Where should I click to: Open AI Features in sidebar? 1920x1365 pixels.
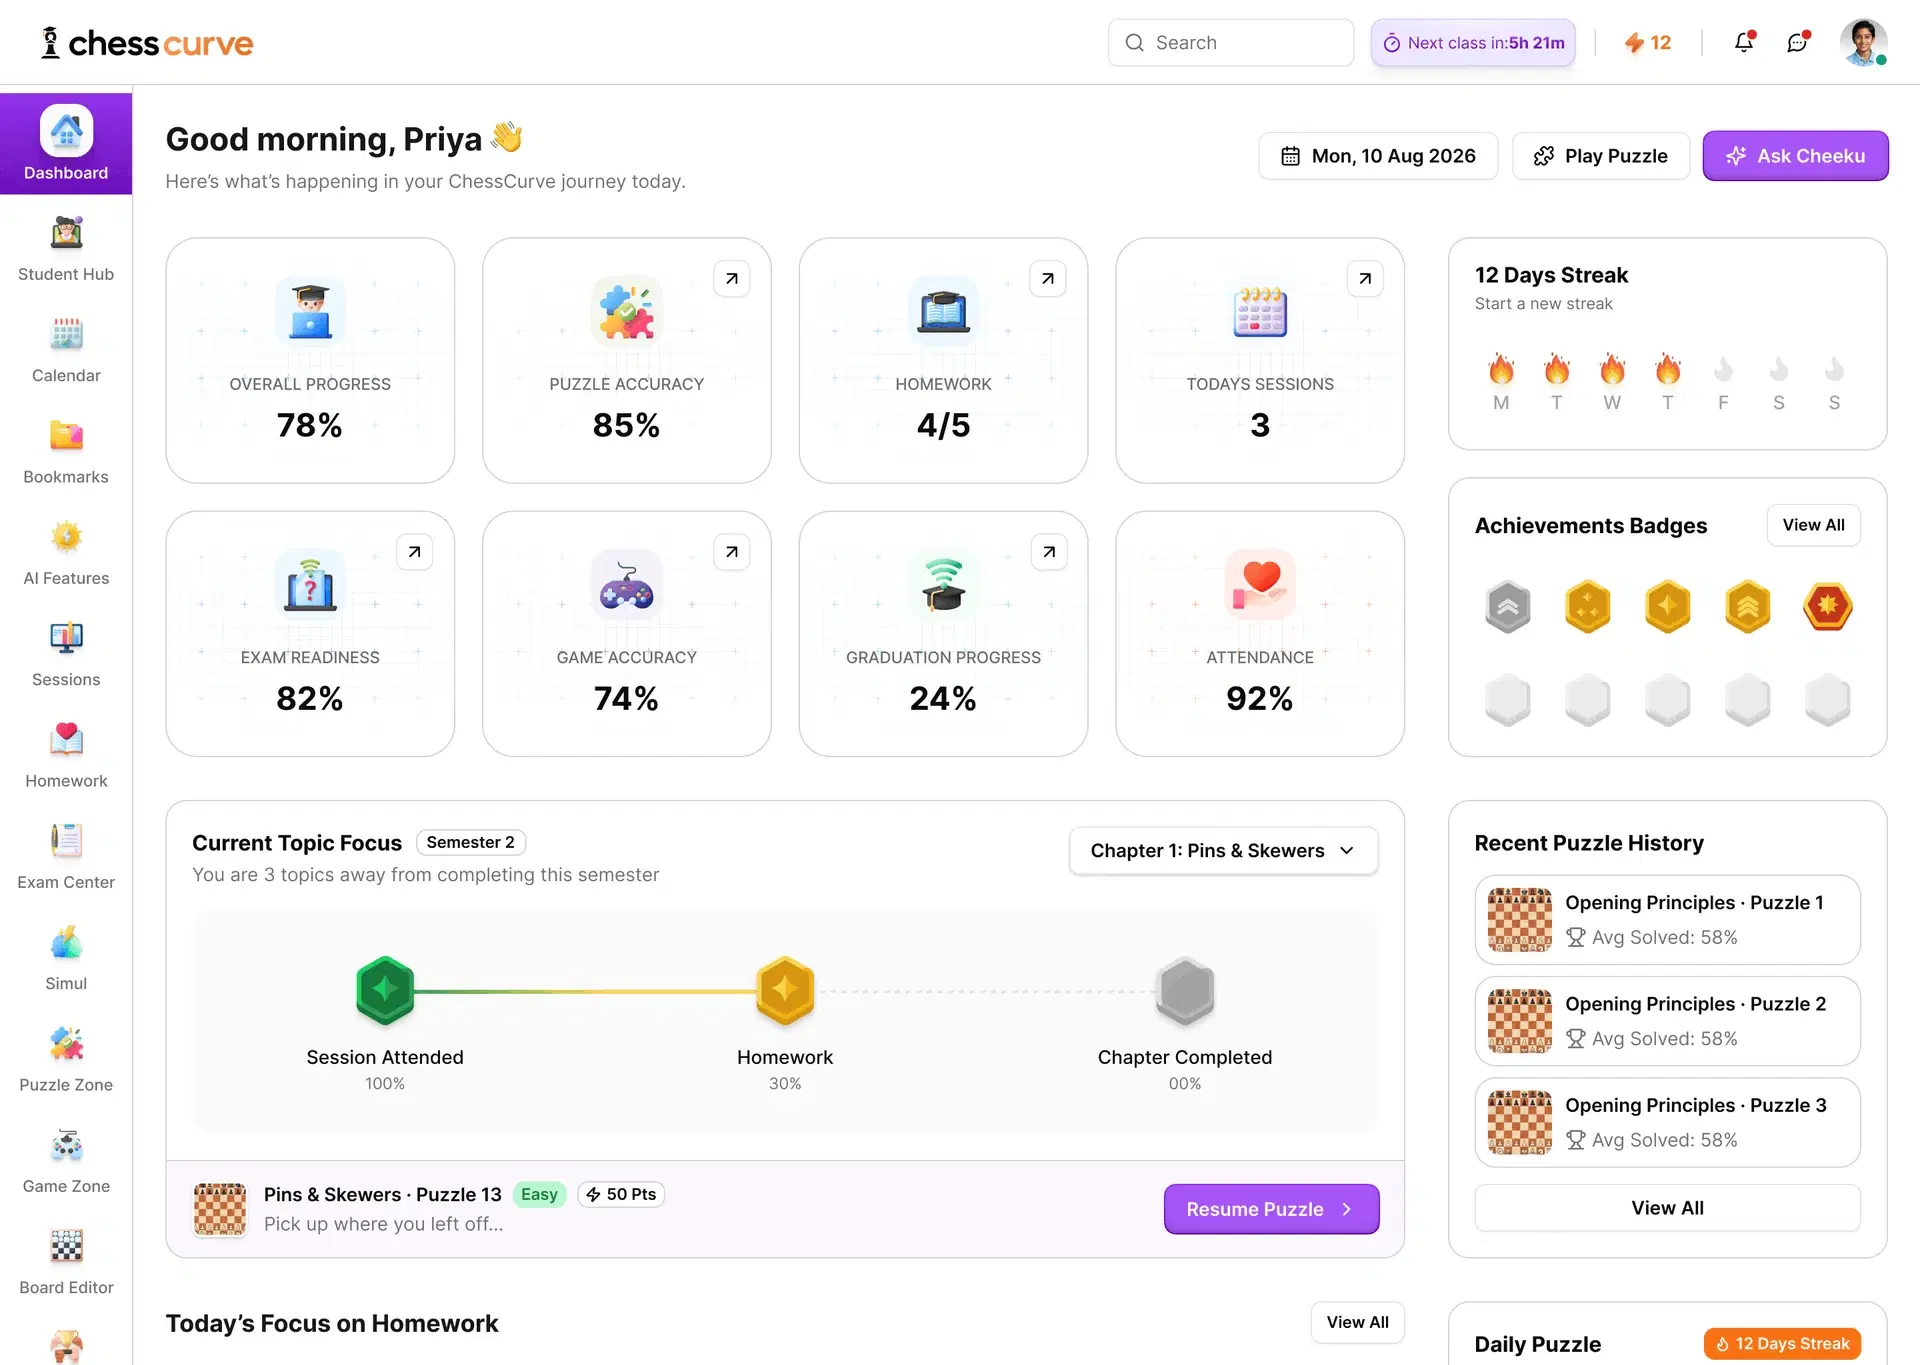pyautogui.click(x=66, y=553)
